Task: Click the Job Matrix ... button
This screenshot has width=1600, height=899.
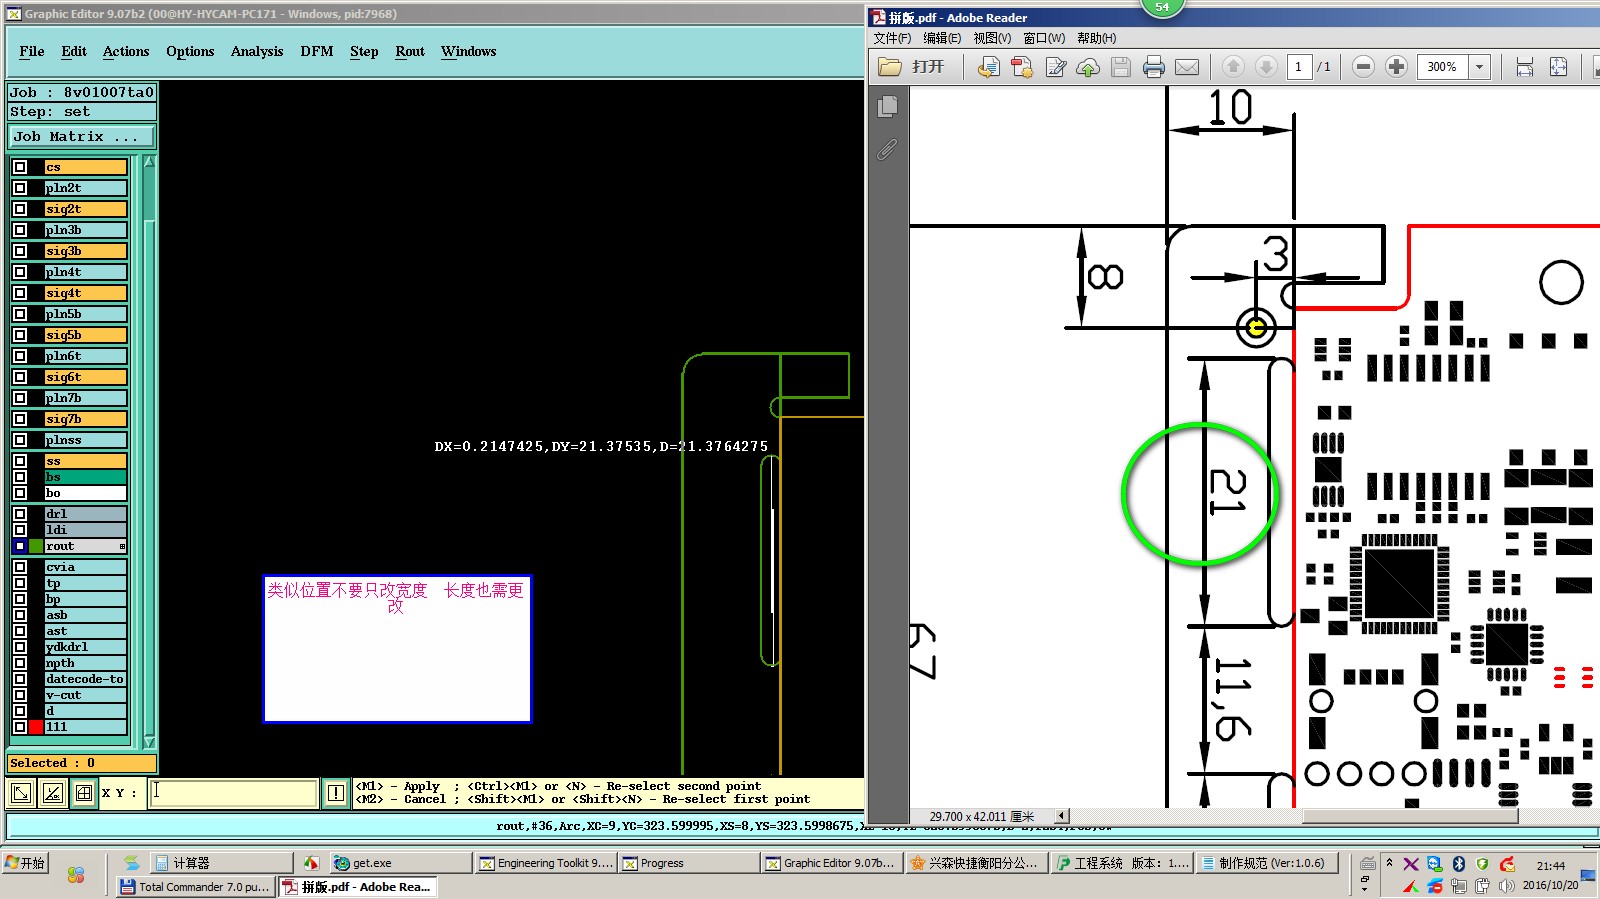Action: tap(82, 137)
